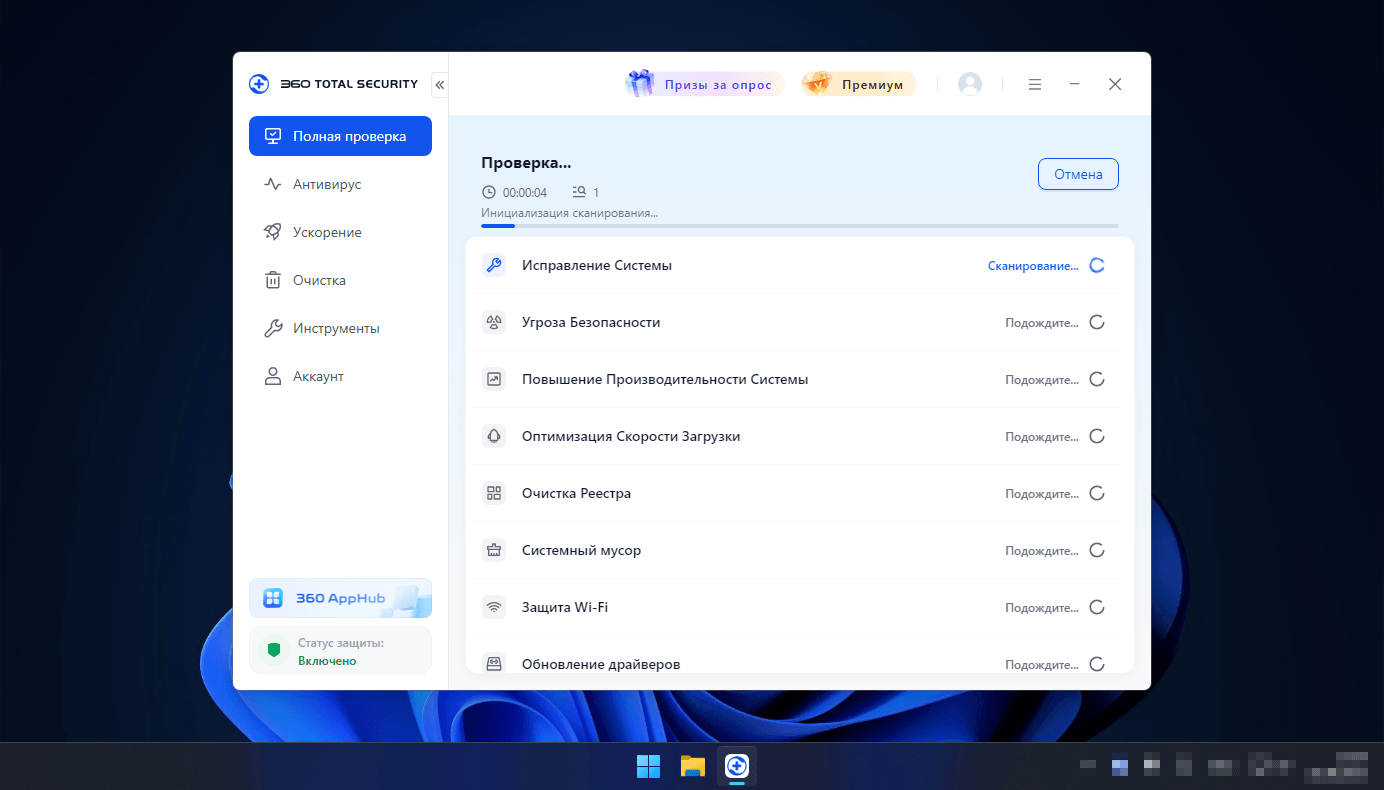Viewport: 1384px width, 790px height.
Task: Click the scan progress bar
Action: [x=800, y=226]
